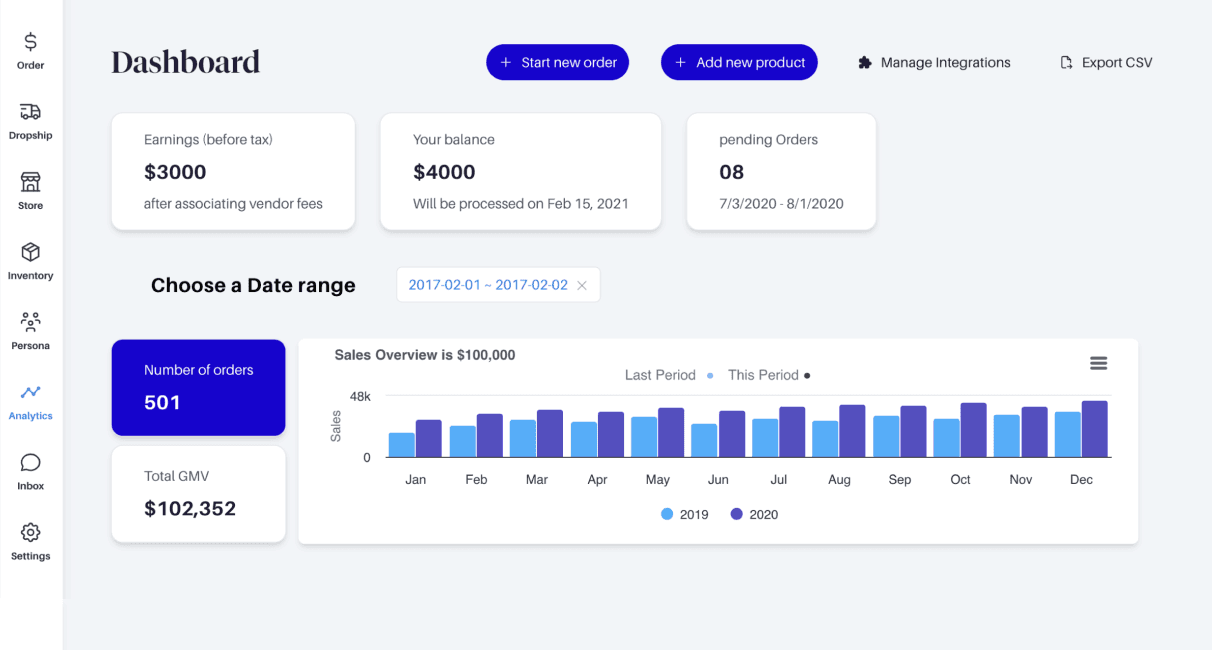Click the May month axis label
Image resolution: width=1212 pixels, height=650 pixels.
tap(658, 479)
